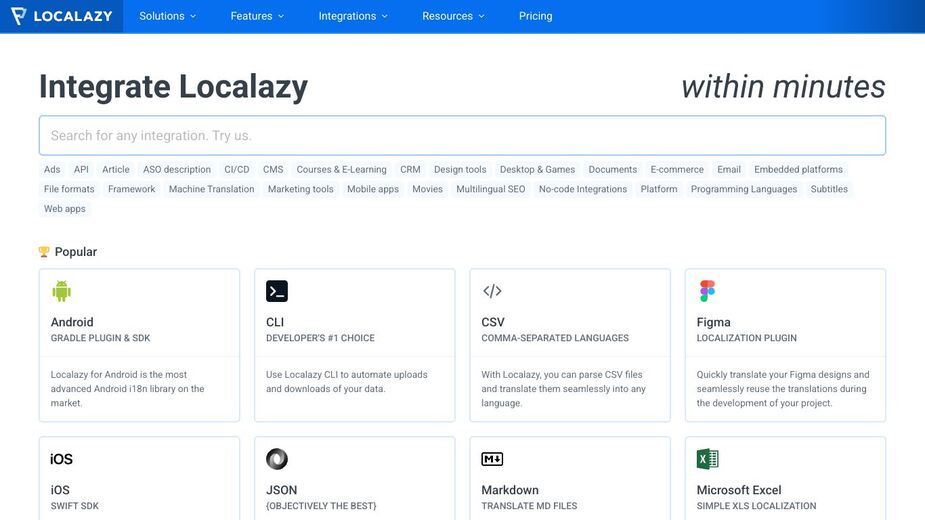Click Android card description text
This screenshot has width=925, height=520.
click(x=127, y=389)
